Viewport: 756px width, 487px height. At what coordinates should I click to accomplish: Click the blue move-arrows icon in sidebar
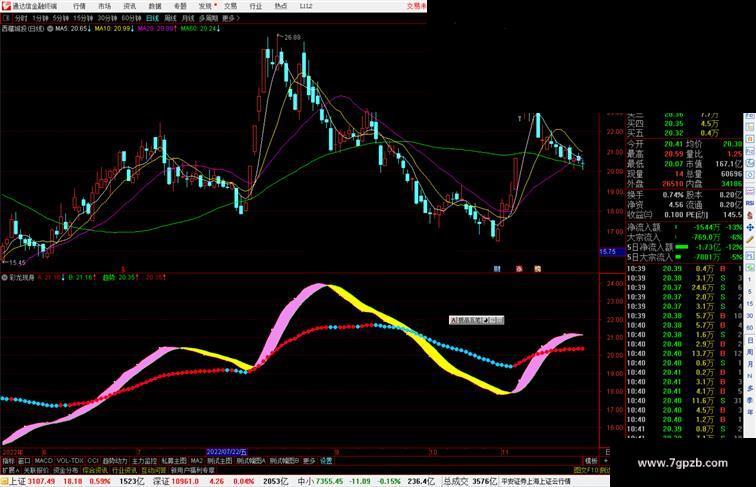750,227
